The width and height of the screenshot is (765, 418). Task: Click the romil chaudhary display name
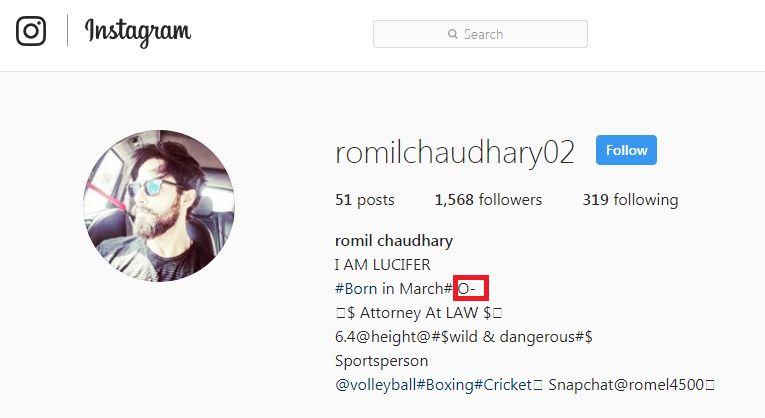394,241
